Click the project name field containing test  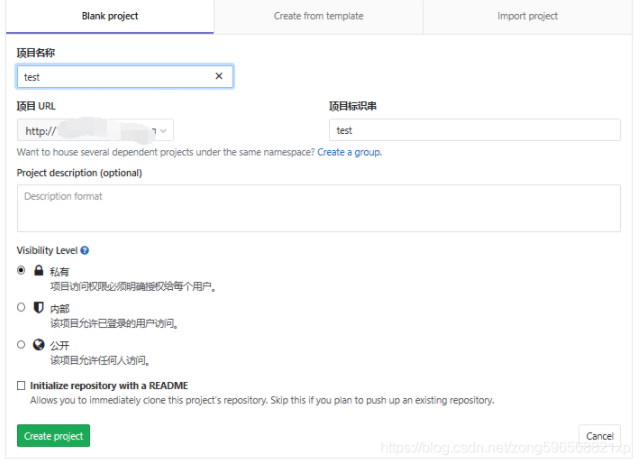point(125,76)
